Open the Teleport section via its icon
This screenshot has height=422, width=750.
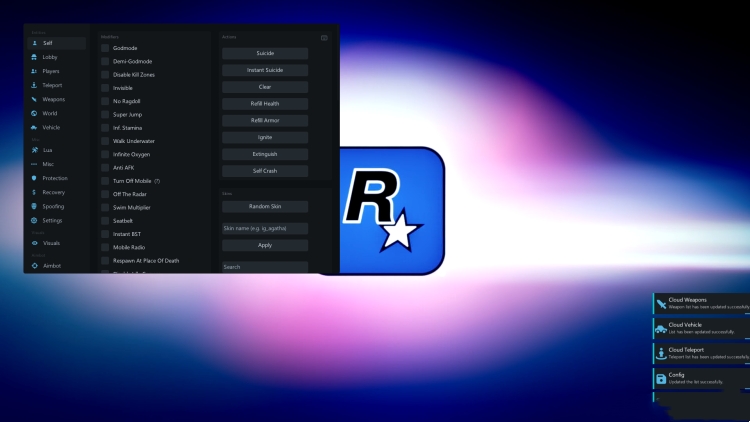click(x=34, y=86)
